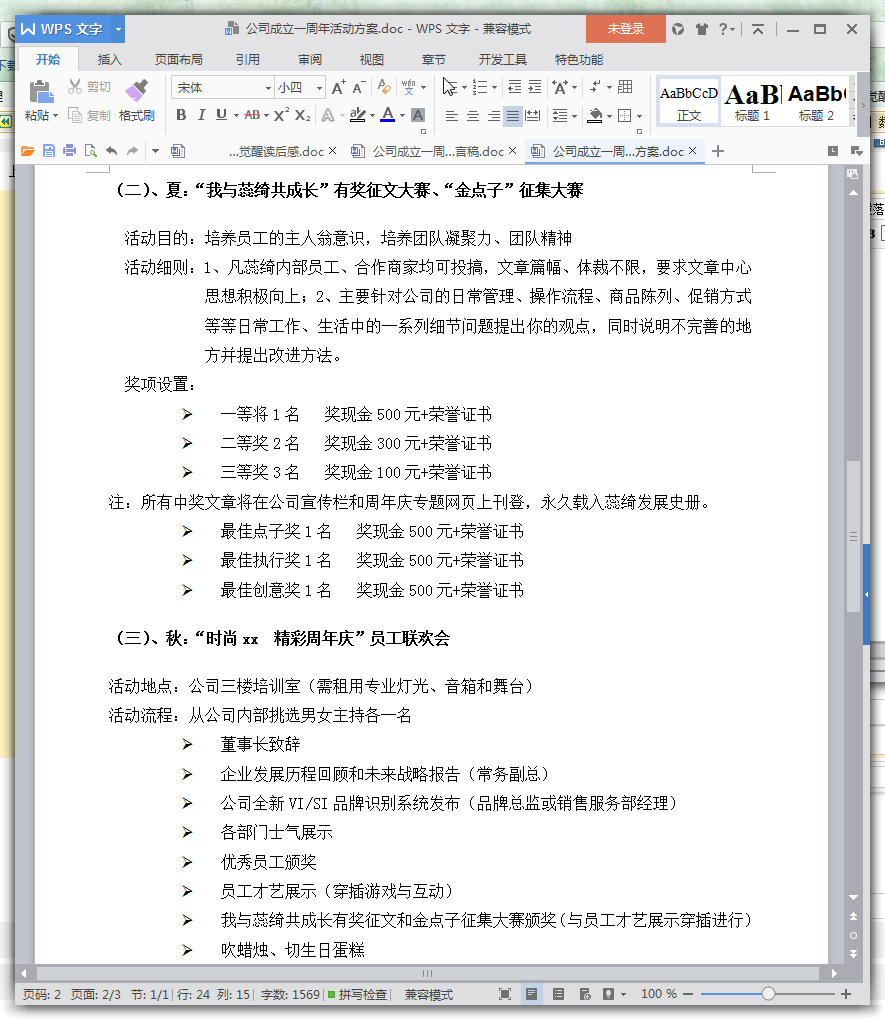Save document with floppy disk icon
This screenshot has width=885, height=1020.
[x=49, y=151]
